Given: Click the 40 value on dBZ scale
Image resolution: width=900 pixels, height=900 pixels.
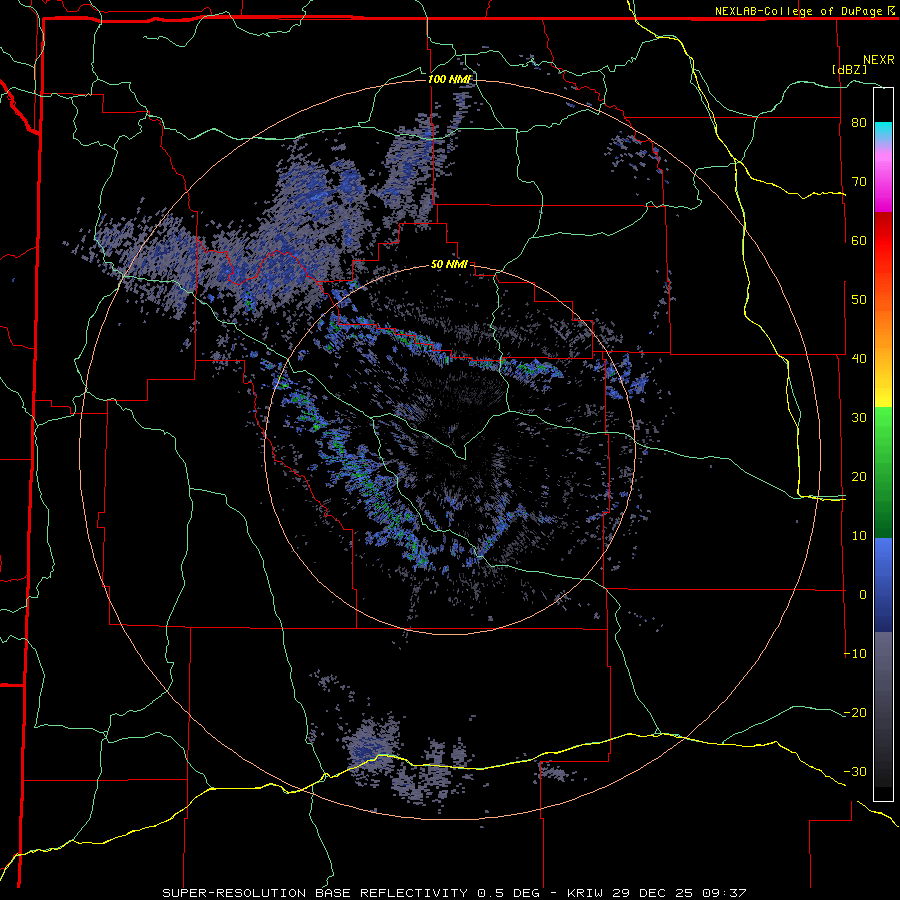Looking at the screenshot, I should (x=859, y=359).
